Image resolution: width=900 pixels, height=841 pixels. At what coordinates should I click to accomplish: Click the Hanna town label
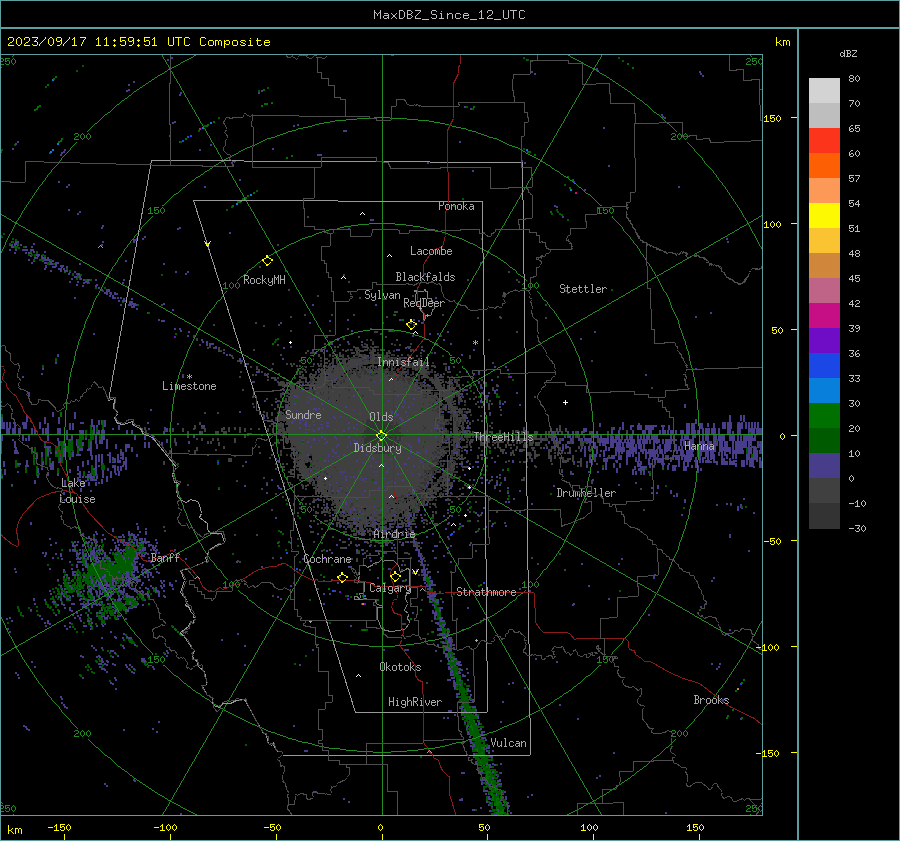click(x=699, y=446)
